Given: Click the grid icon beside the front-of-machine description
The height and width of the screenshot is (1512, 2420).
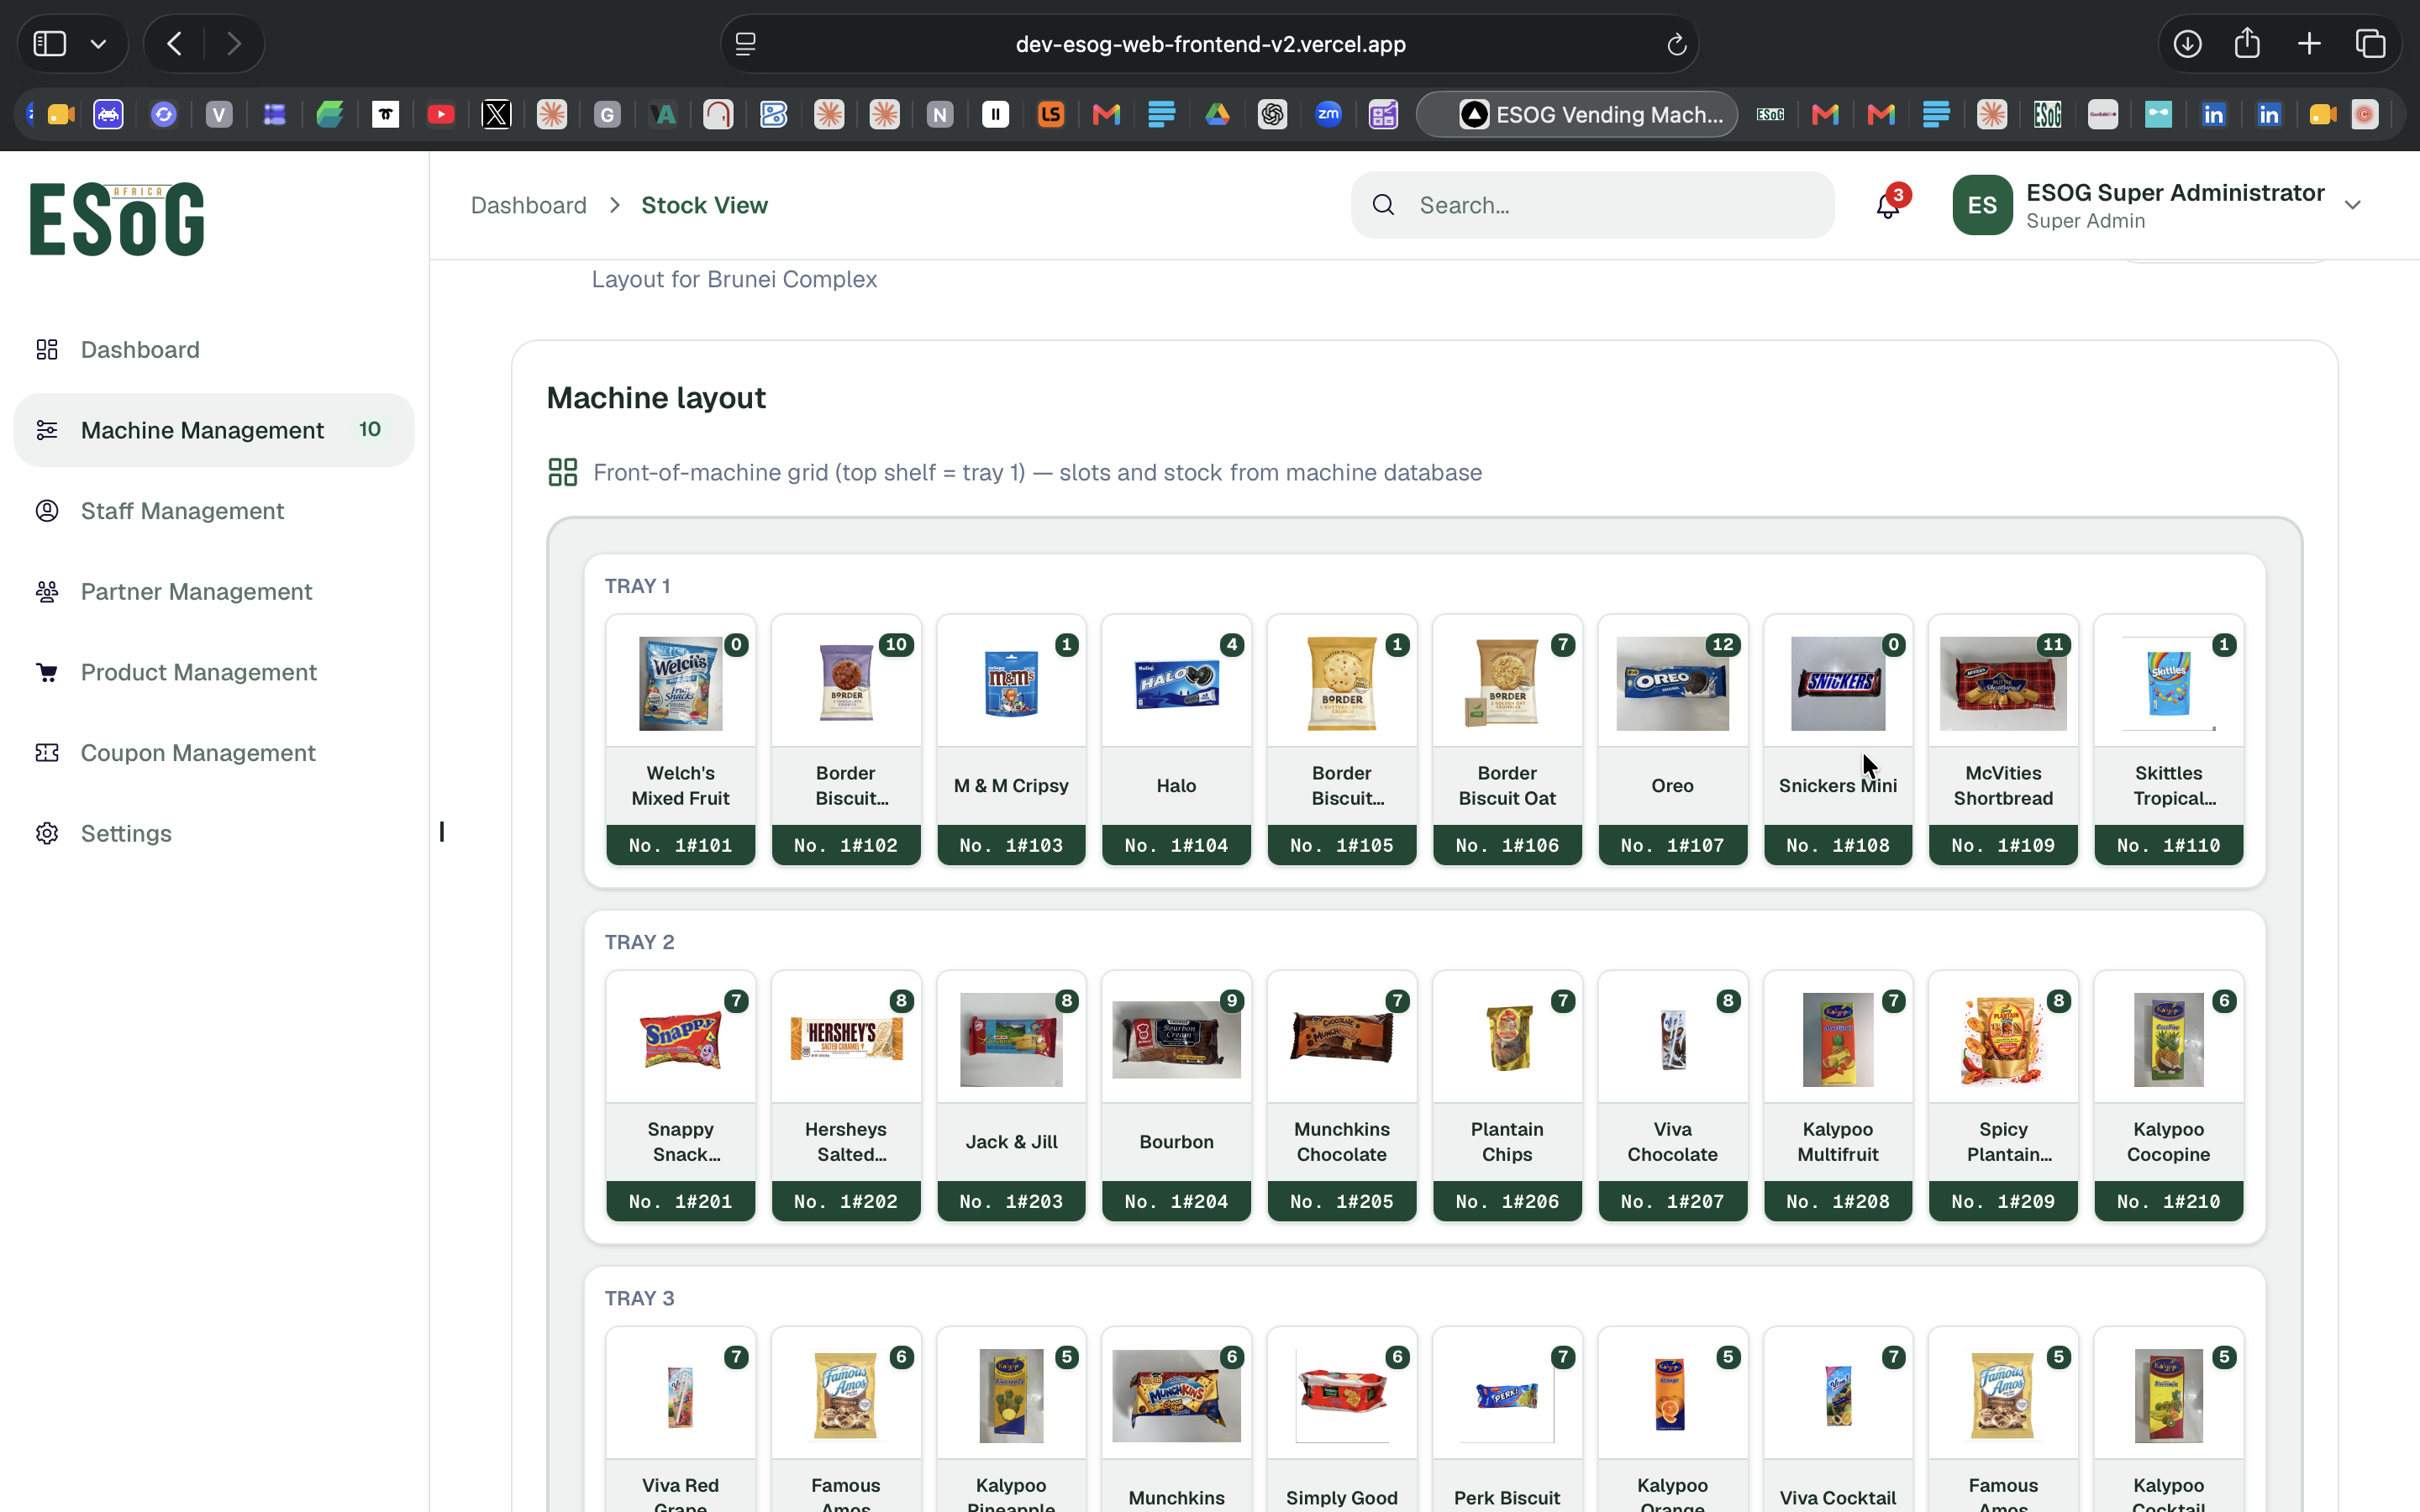Looking at the screenshot, I should [x=563, y=472].
